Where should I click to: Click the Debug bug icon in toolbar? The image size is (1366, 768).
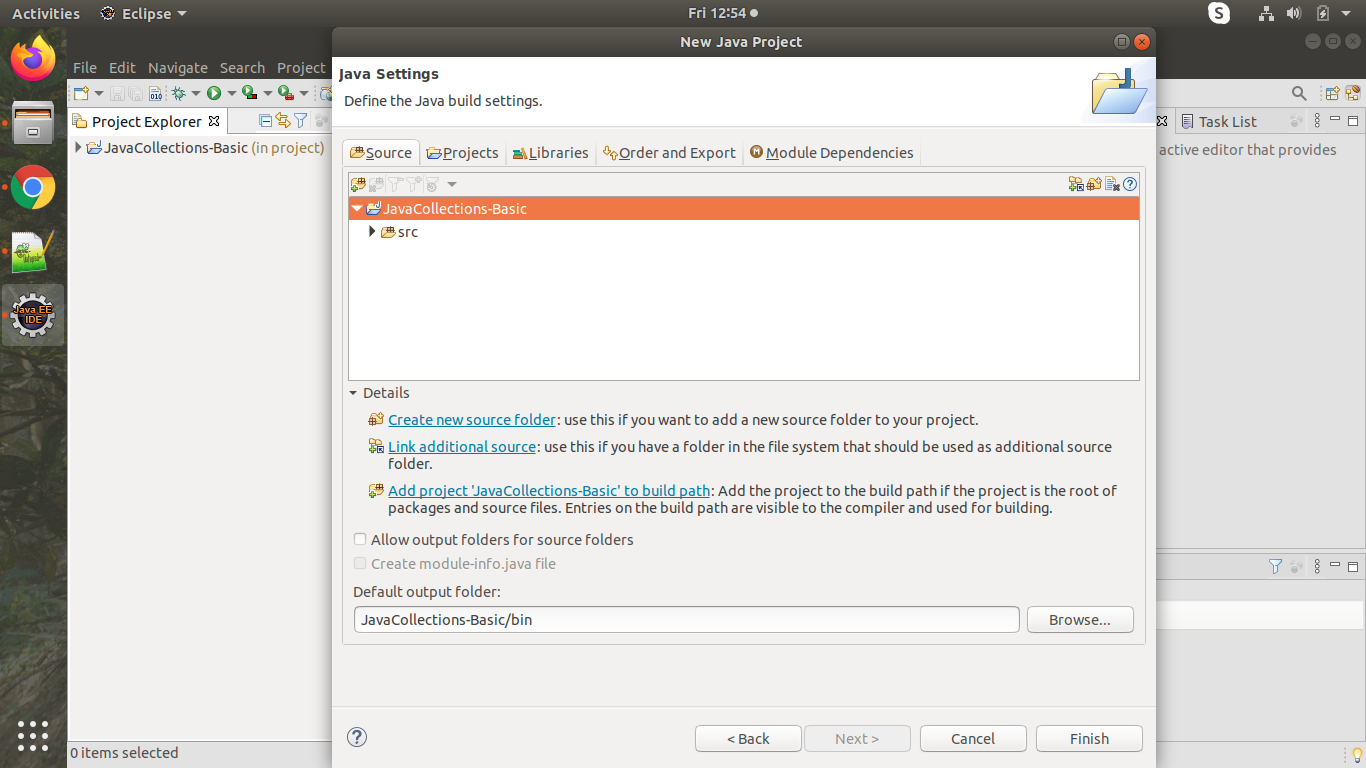coord(178,93)
